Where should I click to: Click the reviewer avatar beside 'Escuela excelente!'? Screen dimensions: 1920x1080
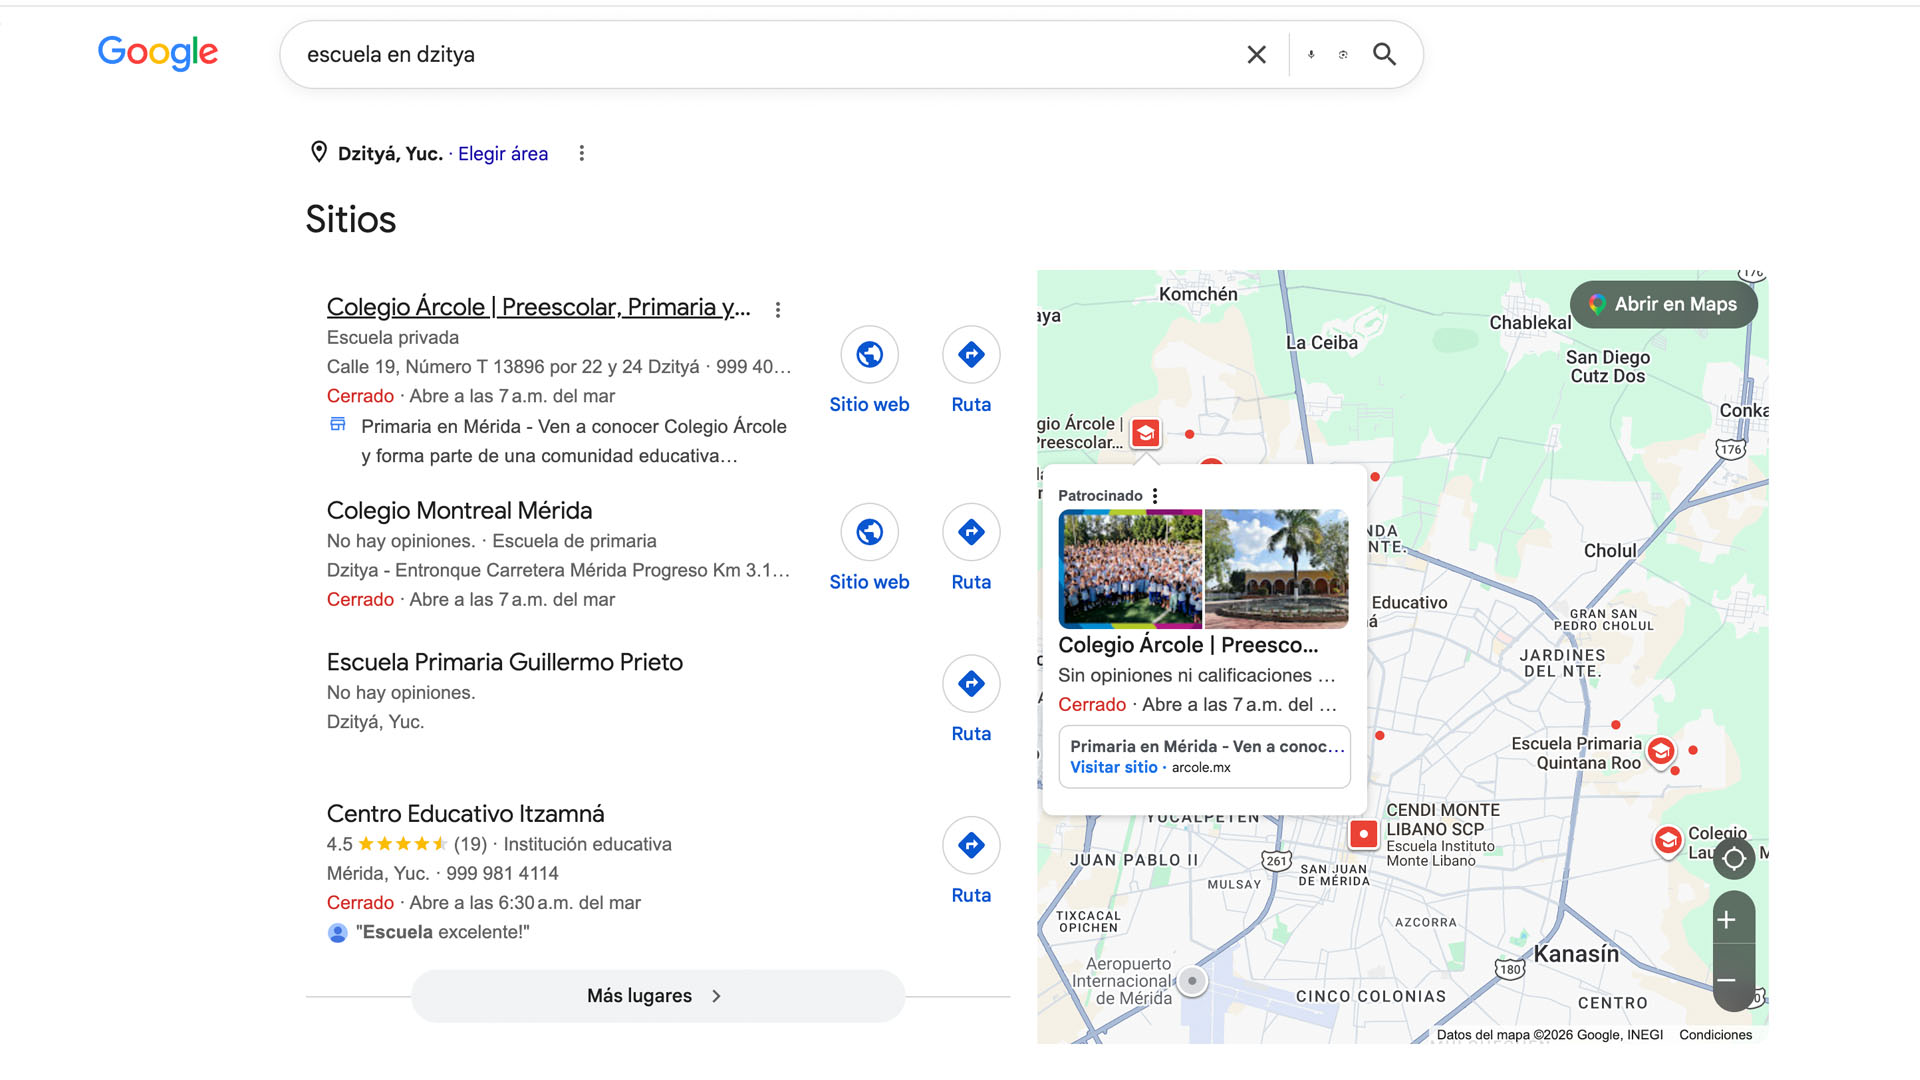(338, 933)
